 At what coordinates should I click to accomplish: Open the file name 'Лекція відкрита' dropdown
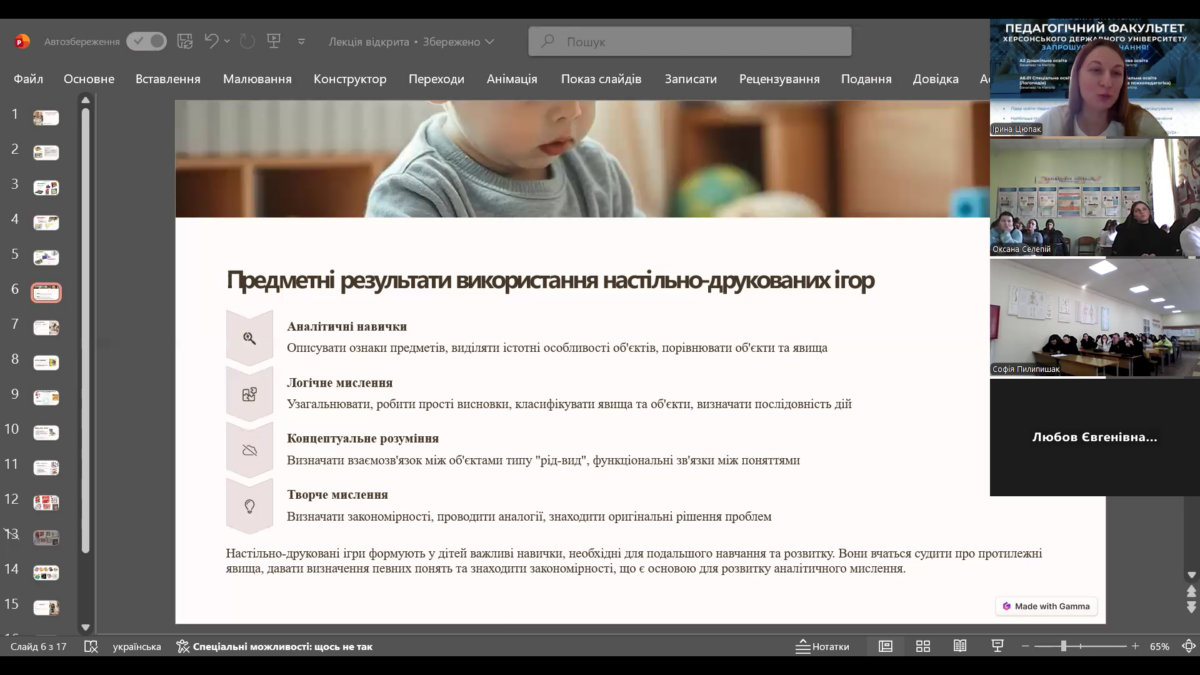[411, 42]
